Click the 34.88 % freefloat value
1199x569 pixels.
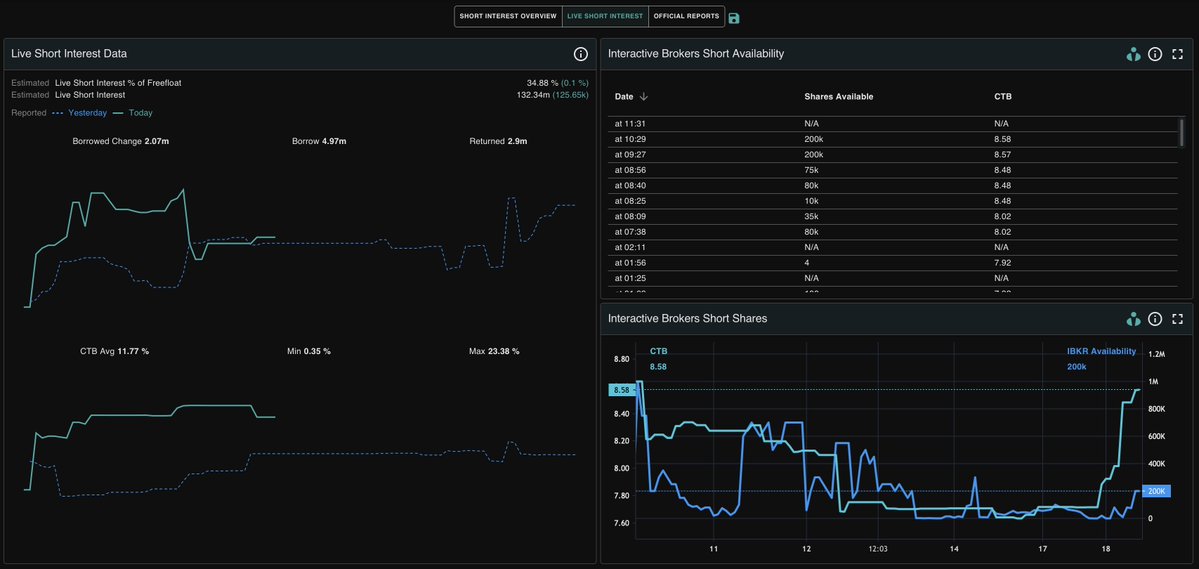[541, 83]
